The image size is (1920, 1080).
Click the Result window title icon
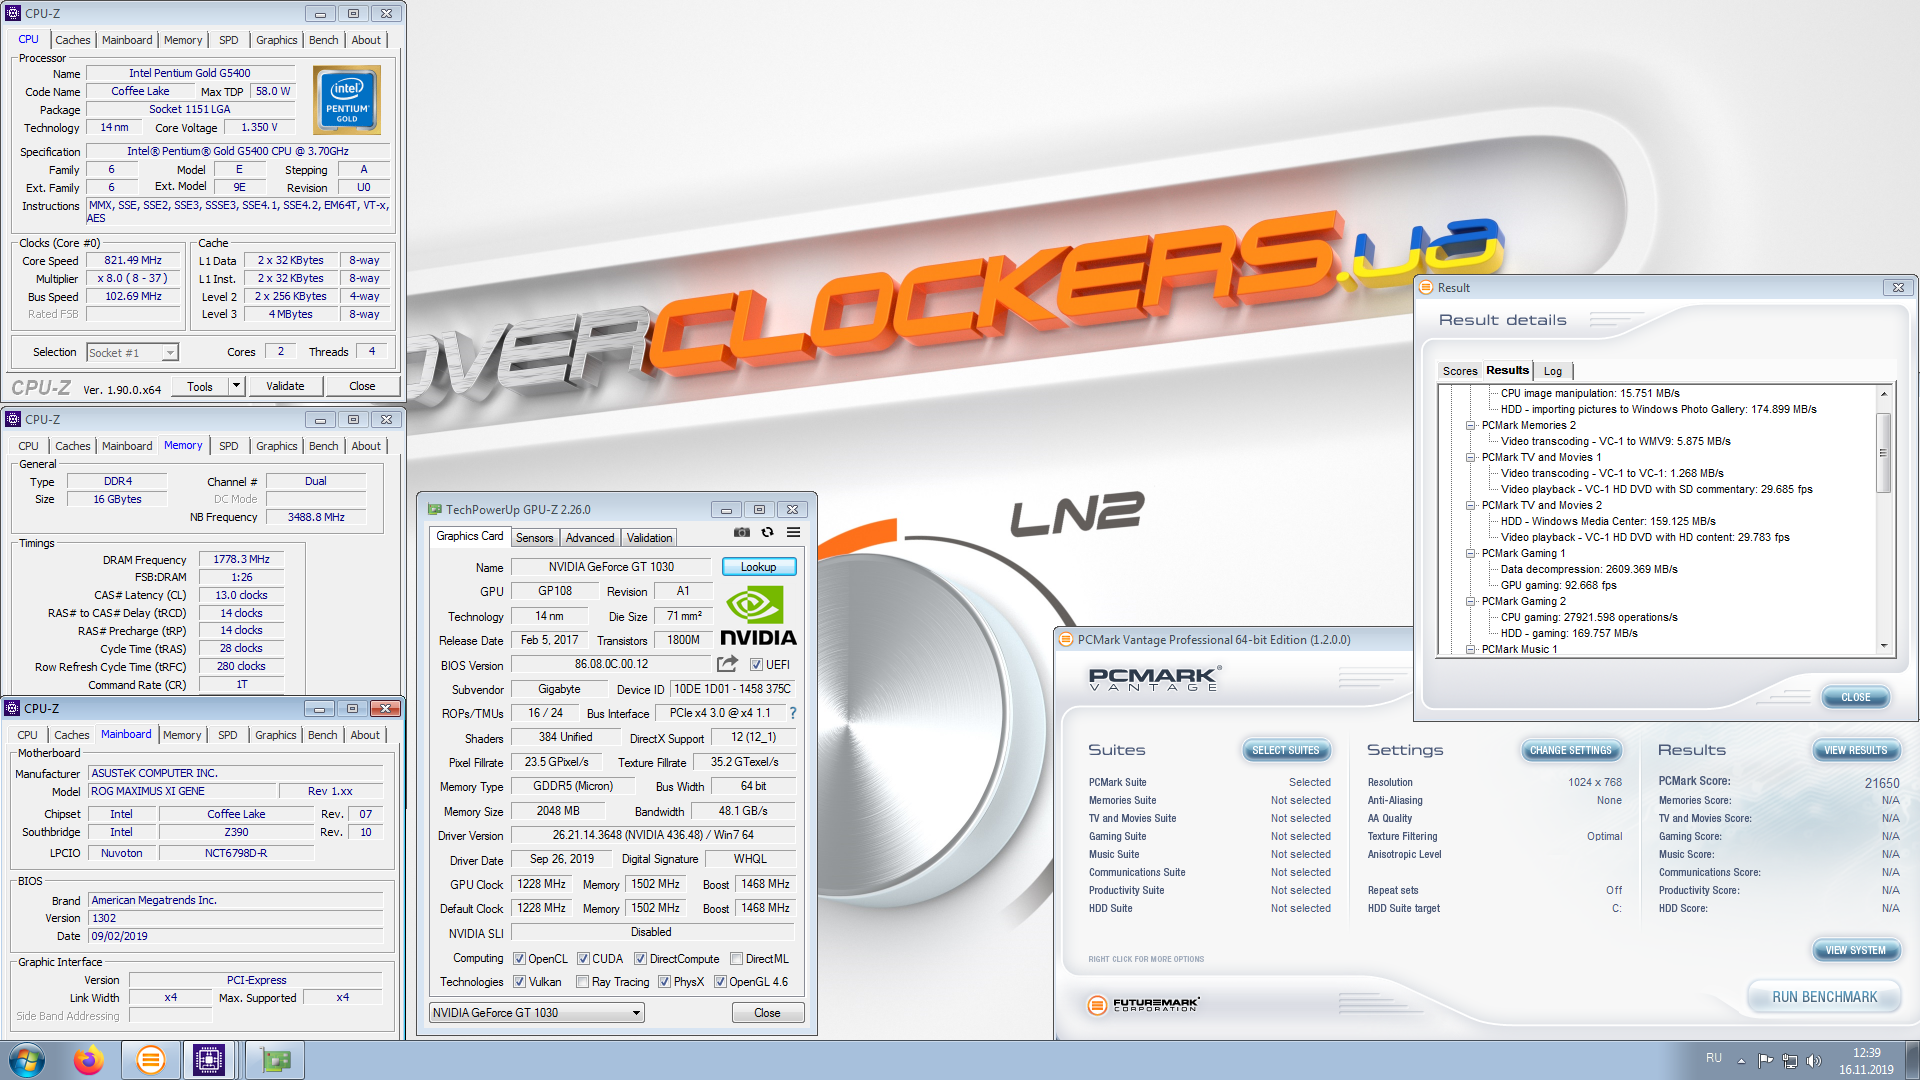[x=1426, y=288]
